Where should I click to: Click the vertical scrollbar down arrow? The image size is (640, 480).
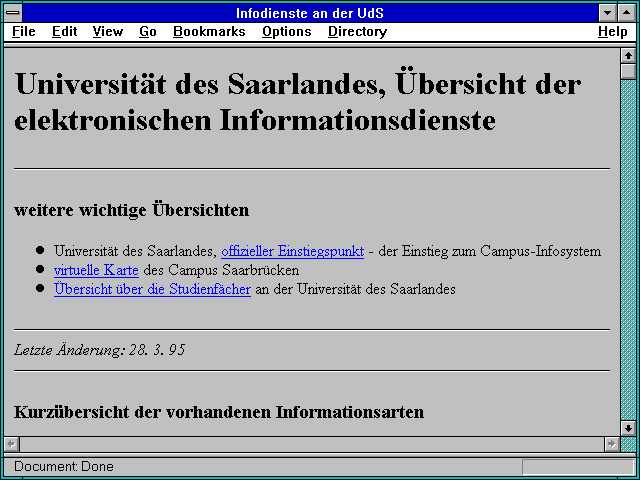pyautogui.click(x=628, y=428)
